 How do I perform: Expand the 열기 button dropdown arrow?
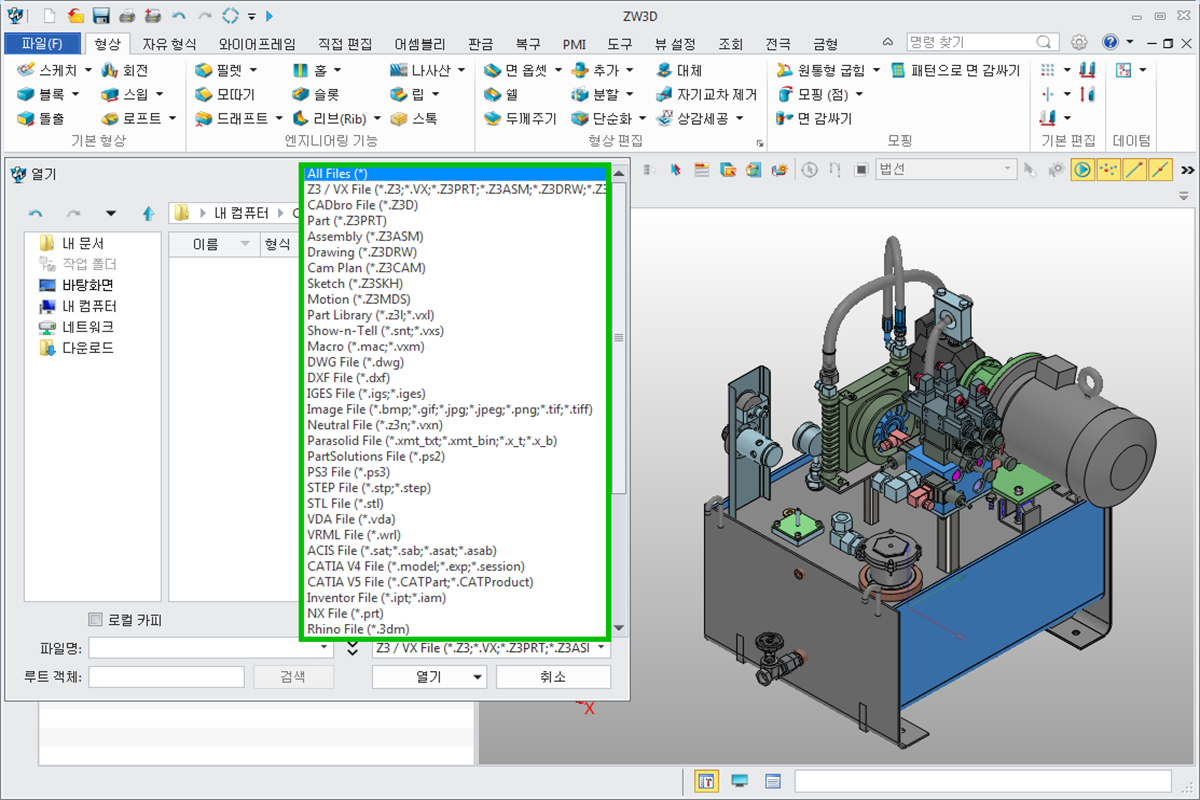[x=478, y=677]
